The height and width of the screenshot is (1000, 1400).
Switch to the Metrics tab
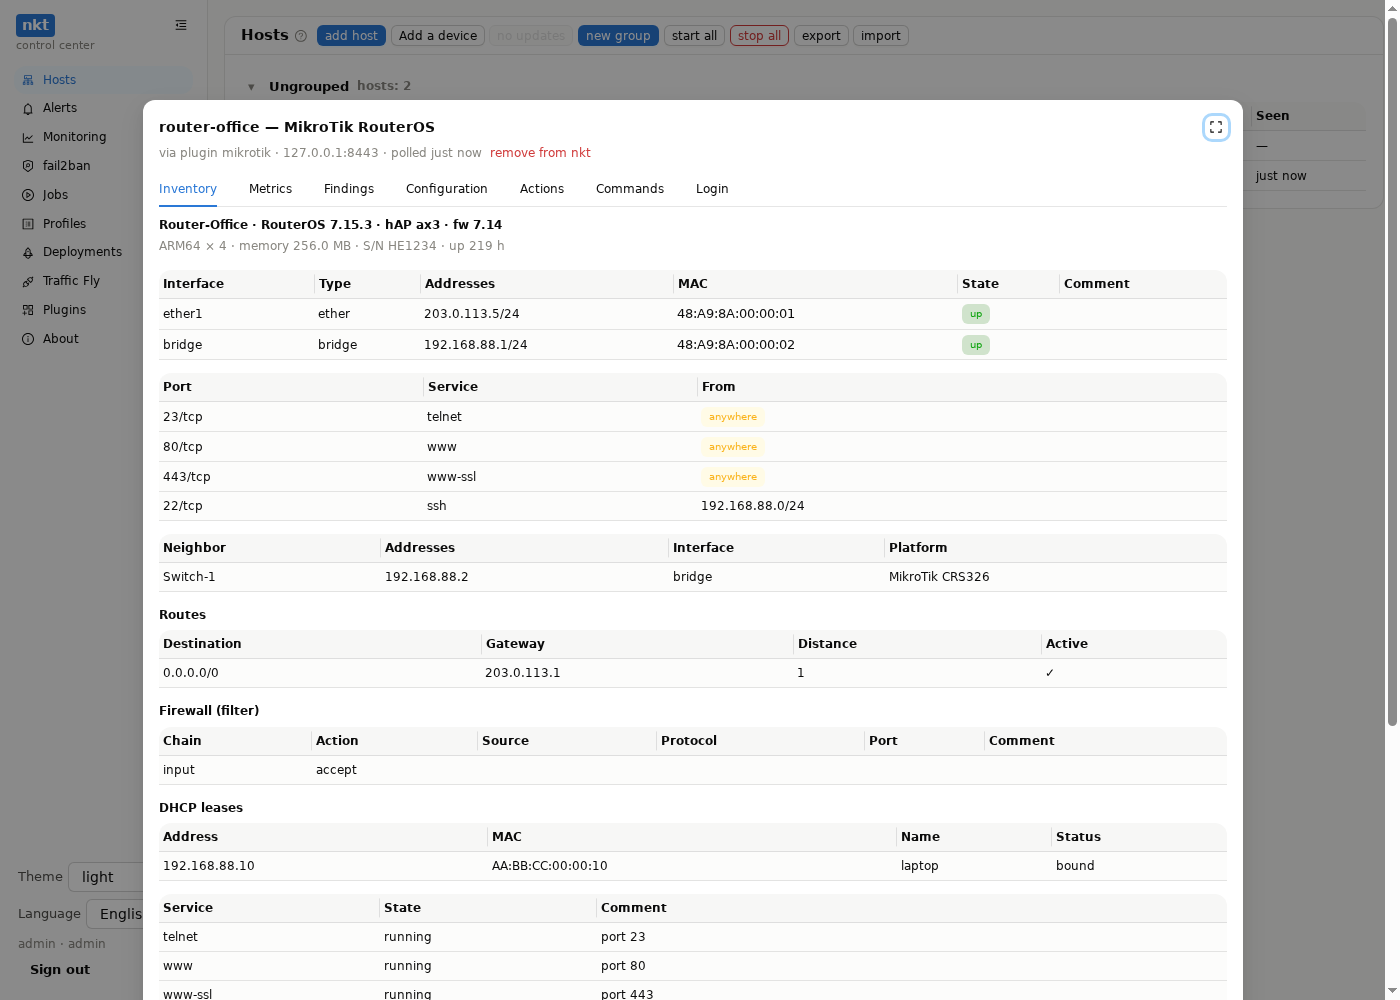coord(270,189)
